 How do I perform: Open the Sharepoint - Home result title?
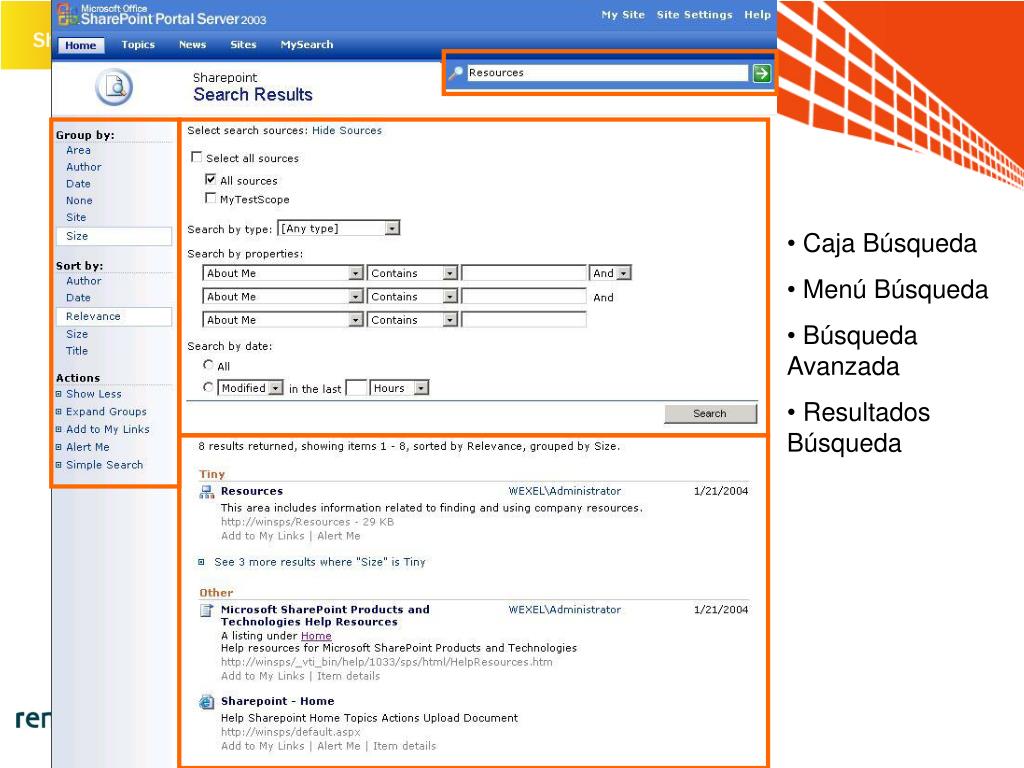pyautogui.click(x=278, y=702)
